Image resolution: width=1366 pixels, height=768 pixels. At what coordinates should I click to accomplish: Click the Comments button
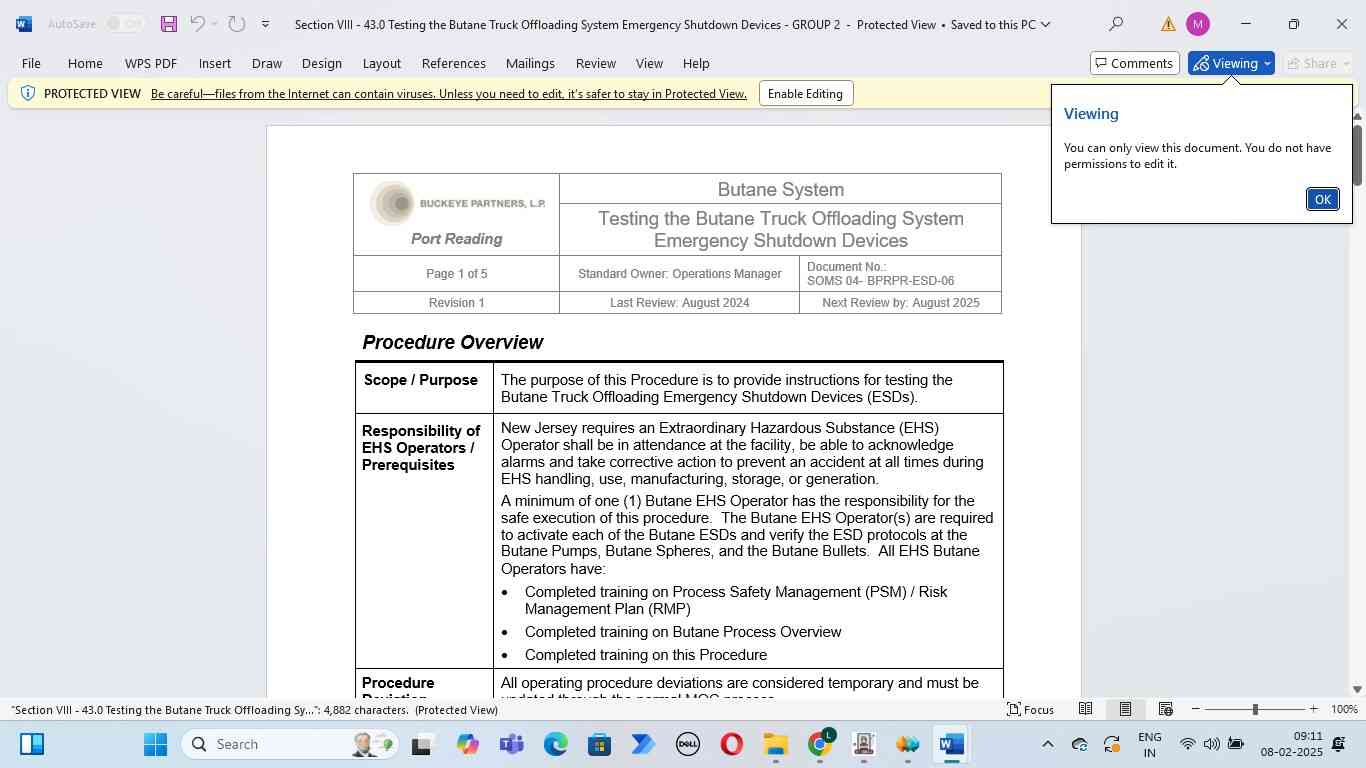tap(1134, 63)
